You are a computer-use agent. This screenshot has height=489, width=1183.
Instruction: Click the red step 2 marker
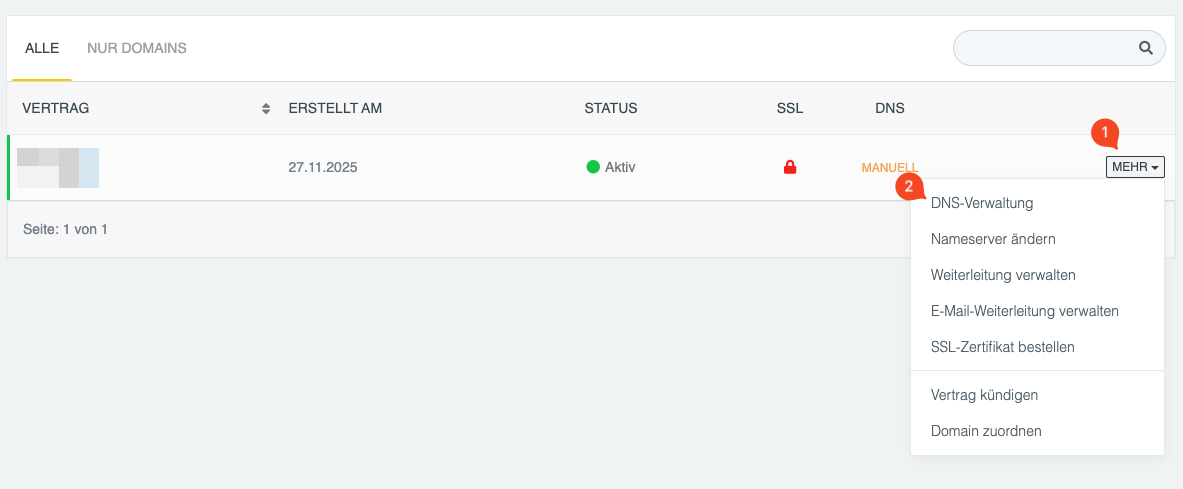point(908,185)
